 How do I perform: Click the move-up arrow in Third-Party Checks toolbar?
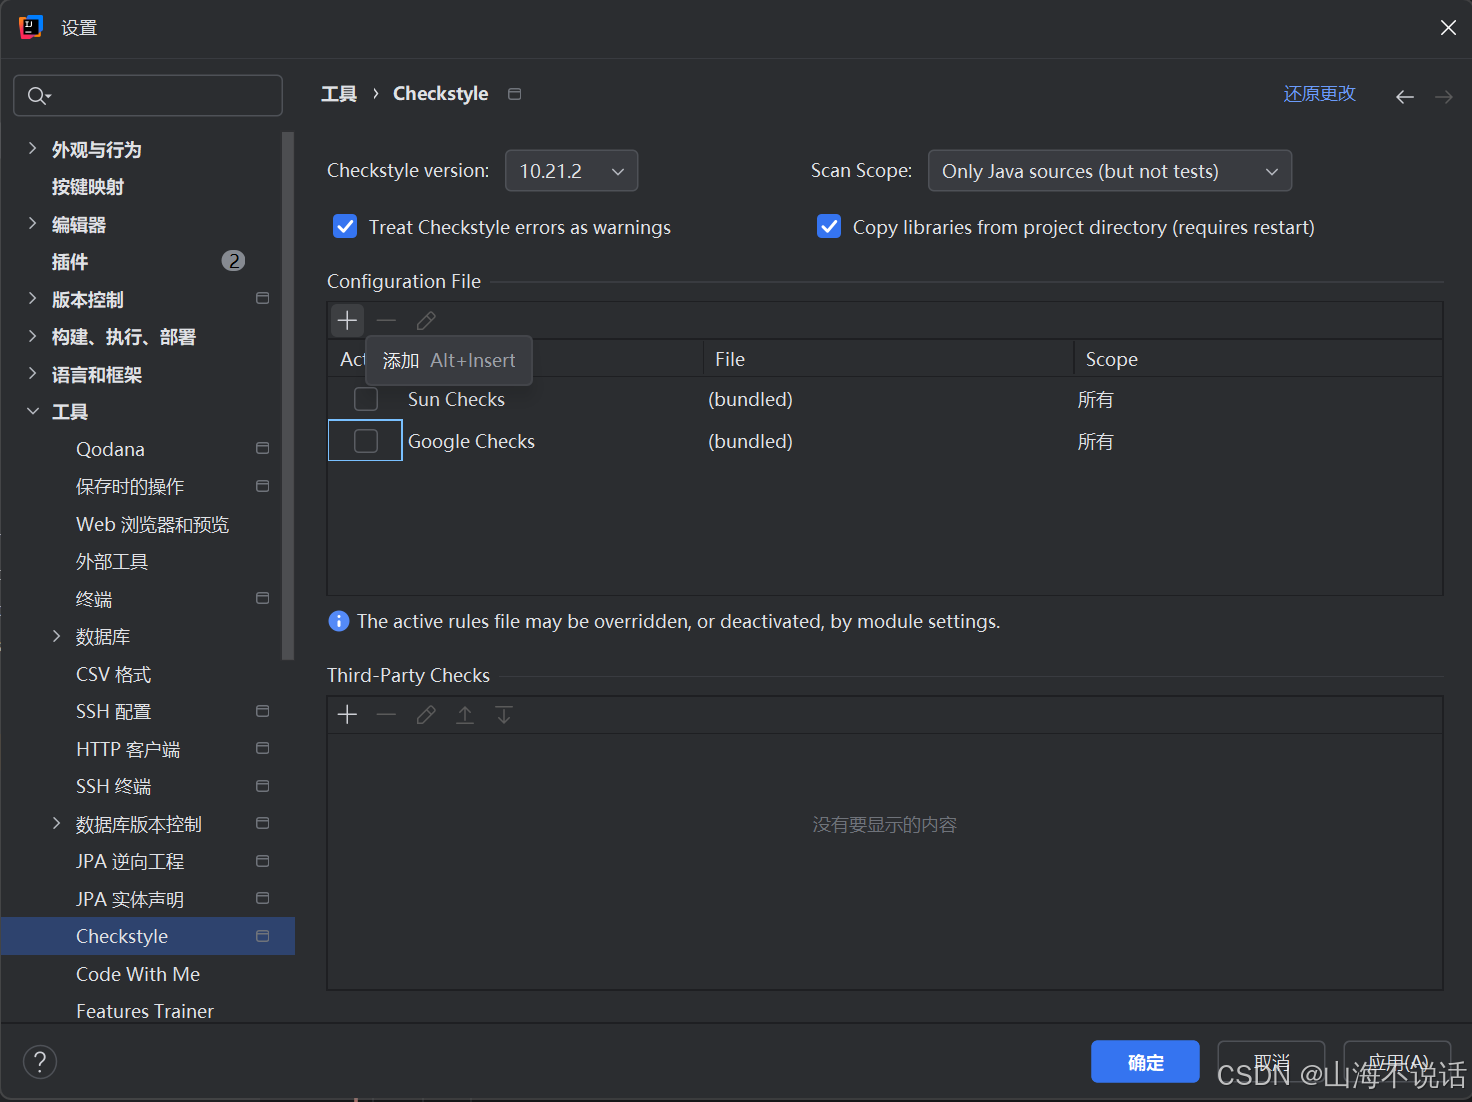pyautogui.click(x=464, y=714)
